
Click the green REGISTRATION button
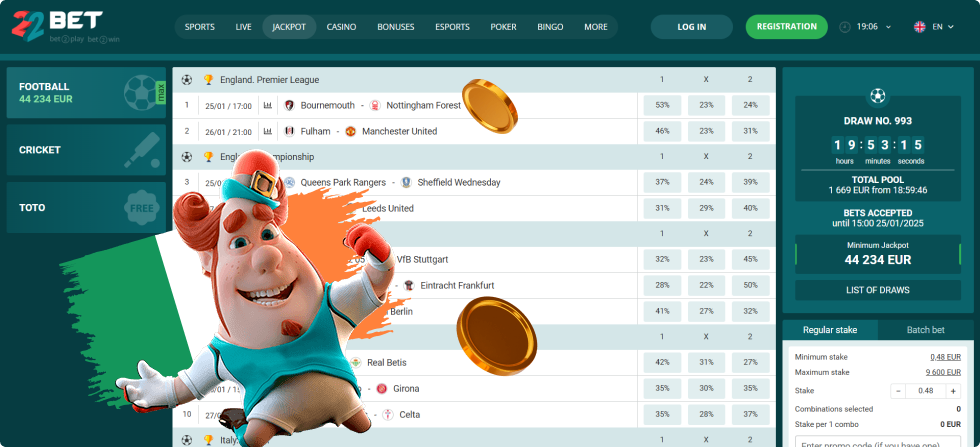(786, 27)
